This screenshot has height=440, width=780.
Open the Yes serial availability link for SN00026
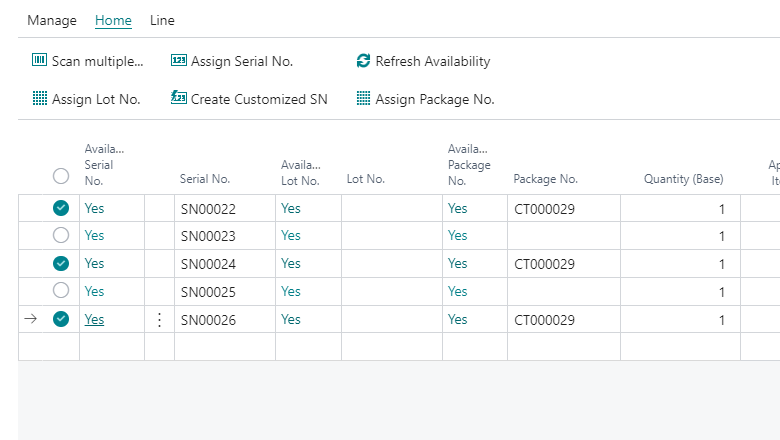coord(94,319)
